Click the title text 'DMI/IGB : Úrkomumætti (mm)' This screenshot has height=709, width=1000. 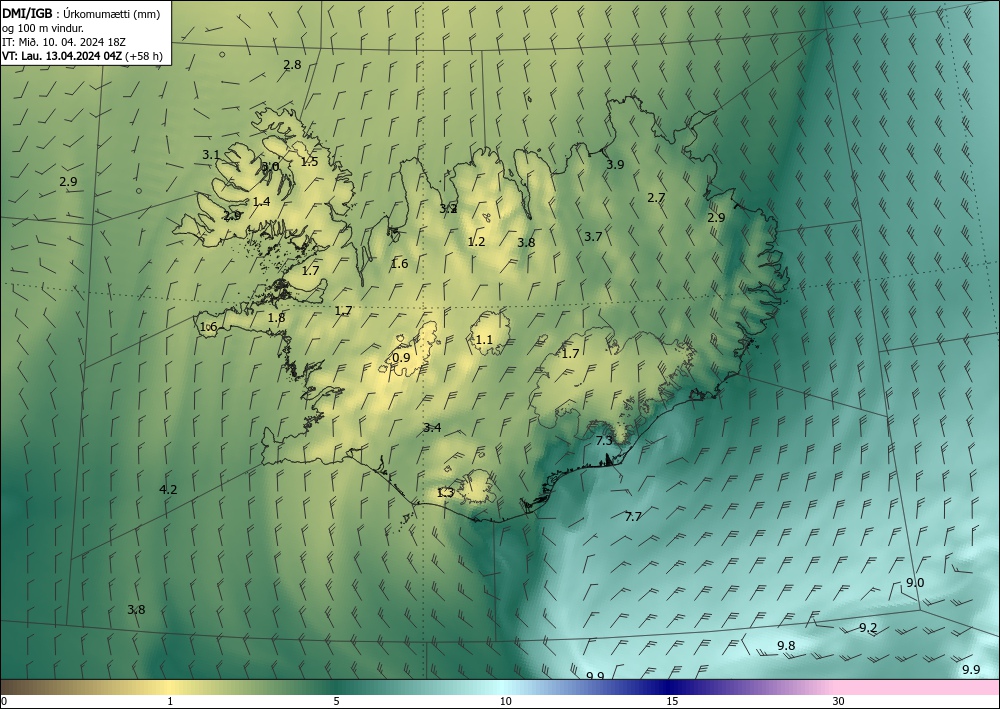click(81, 13)
